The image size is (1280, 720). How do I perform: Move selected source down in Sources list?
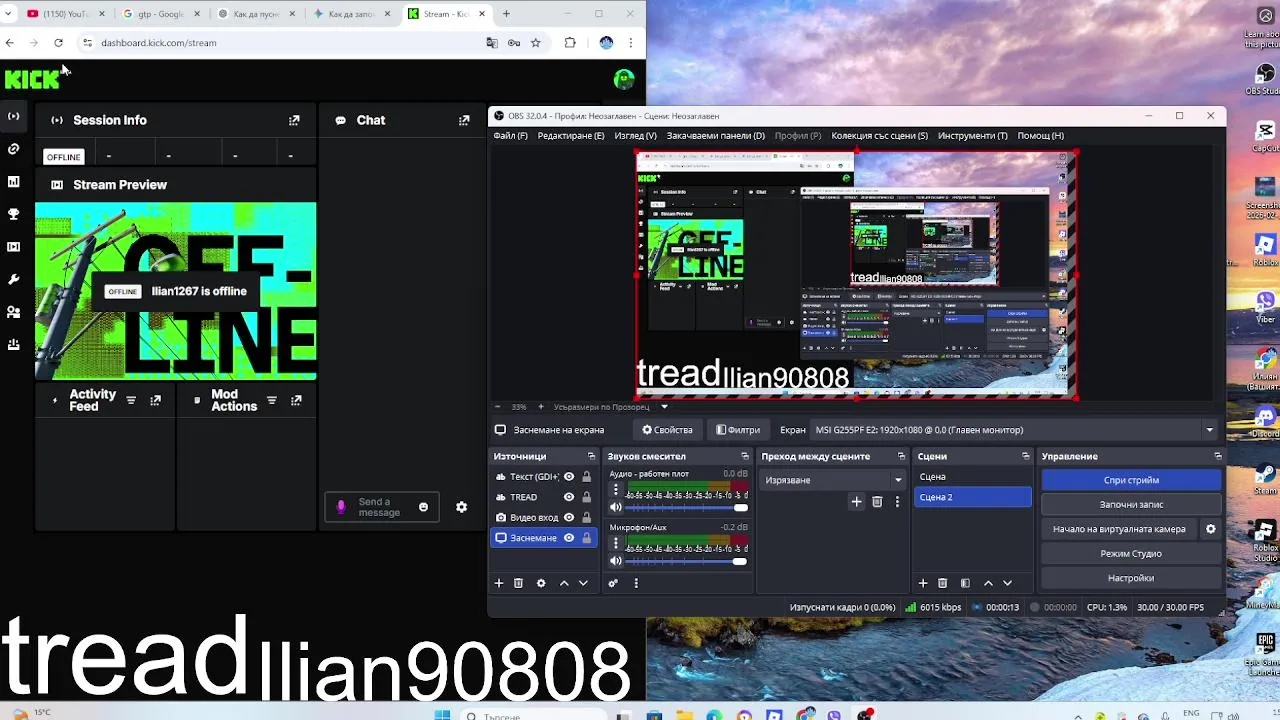(x=583, y=583)
